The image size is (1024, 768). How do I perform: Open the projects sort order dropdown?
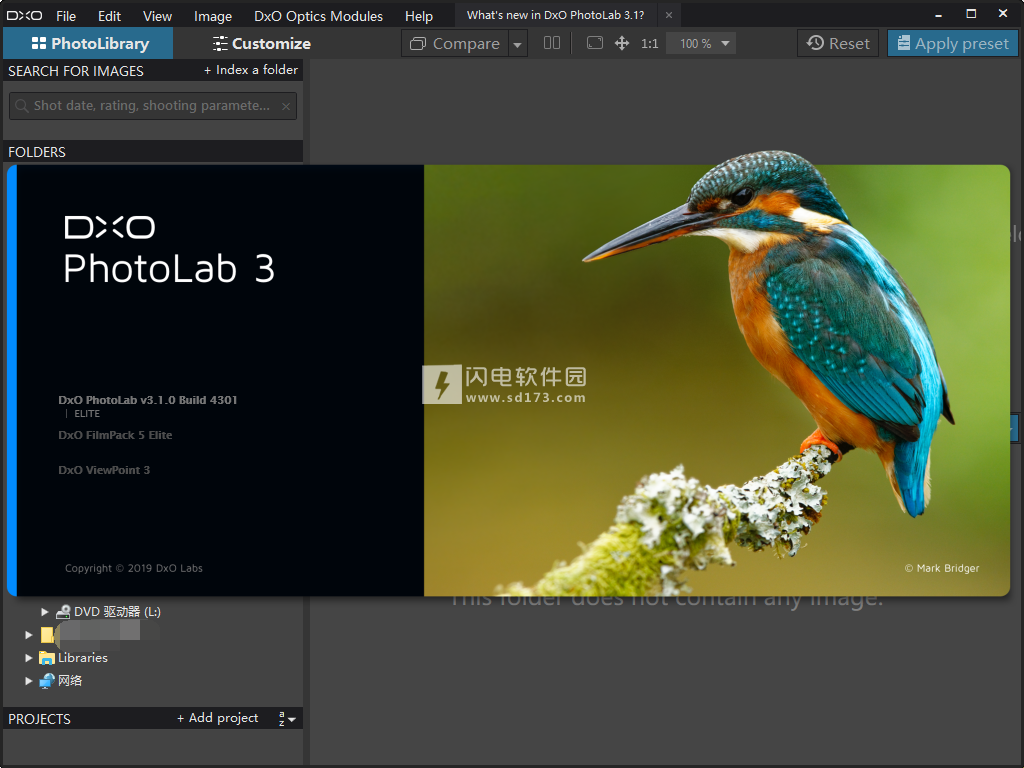click(287, 718)
